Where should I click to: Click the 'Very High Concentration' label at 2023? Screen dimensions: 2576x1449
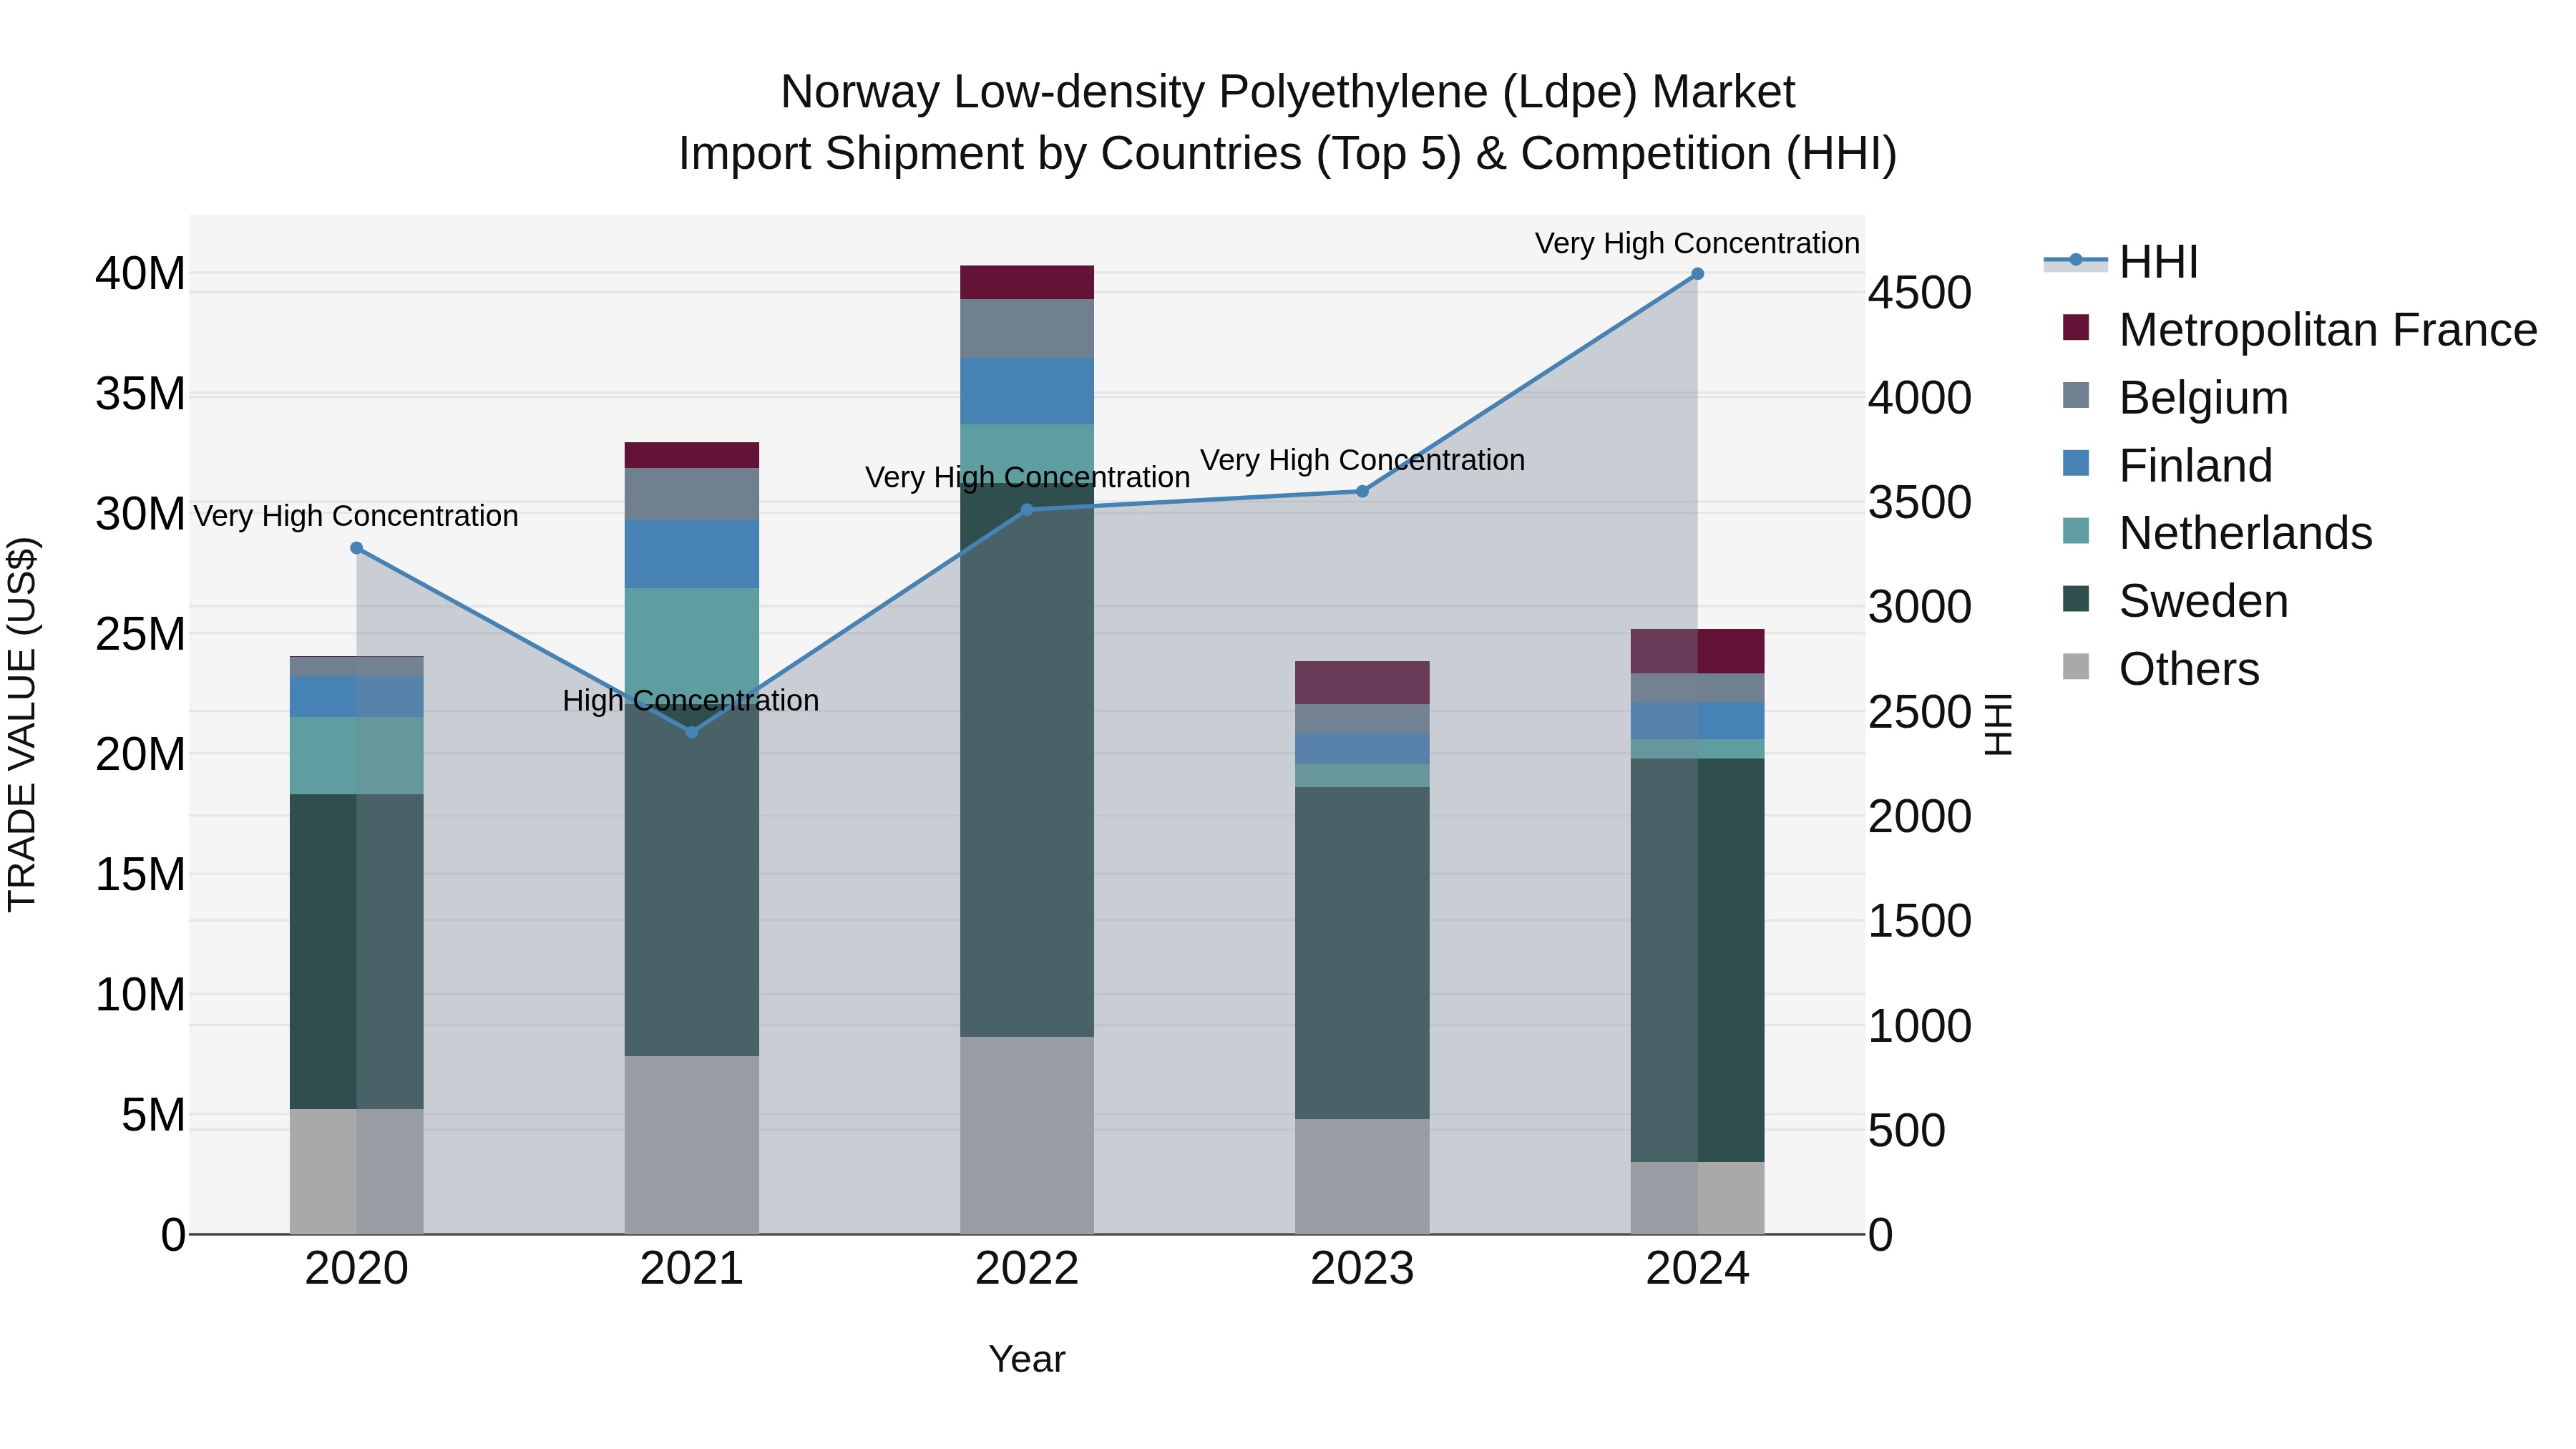pyautogui.click(x=1362, y=460)
